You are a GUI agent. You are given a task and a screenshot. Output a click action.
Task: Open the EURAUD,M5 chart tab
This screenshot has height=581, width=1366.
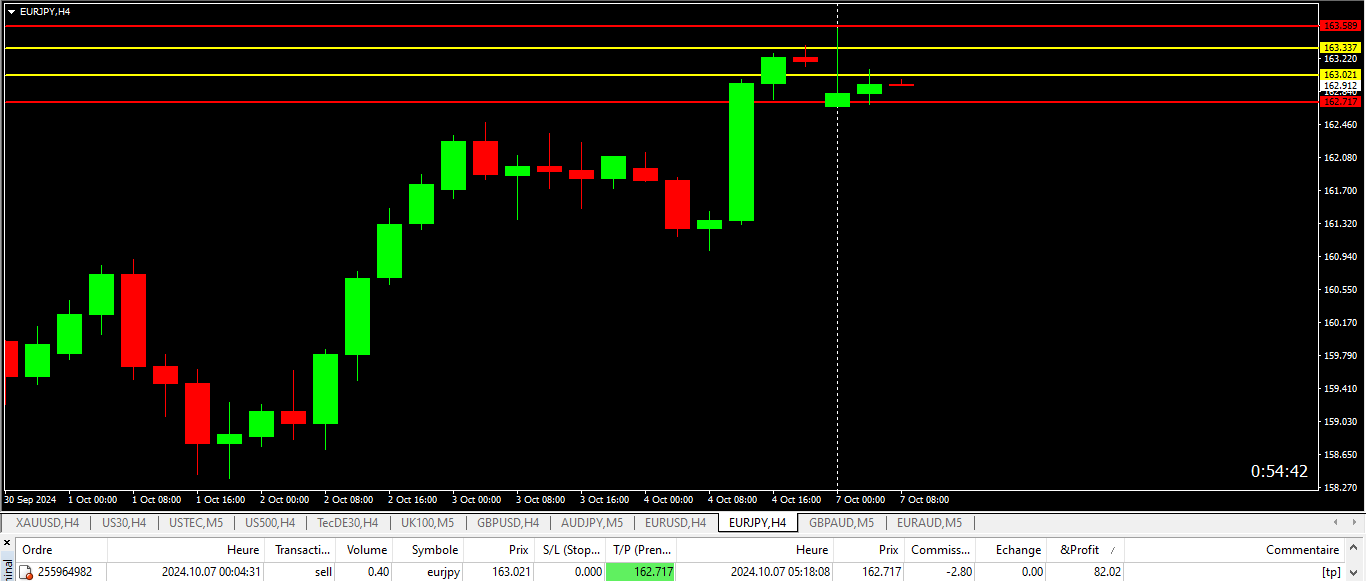929,522
